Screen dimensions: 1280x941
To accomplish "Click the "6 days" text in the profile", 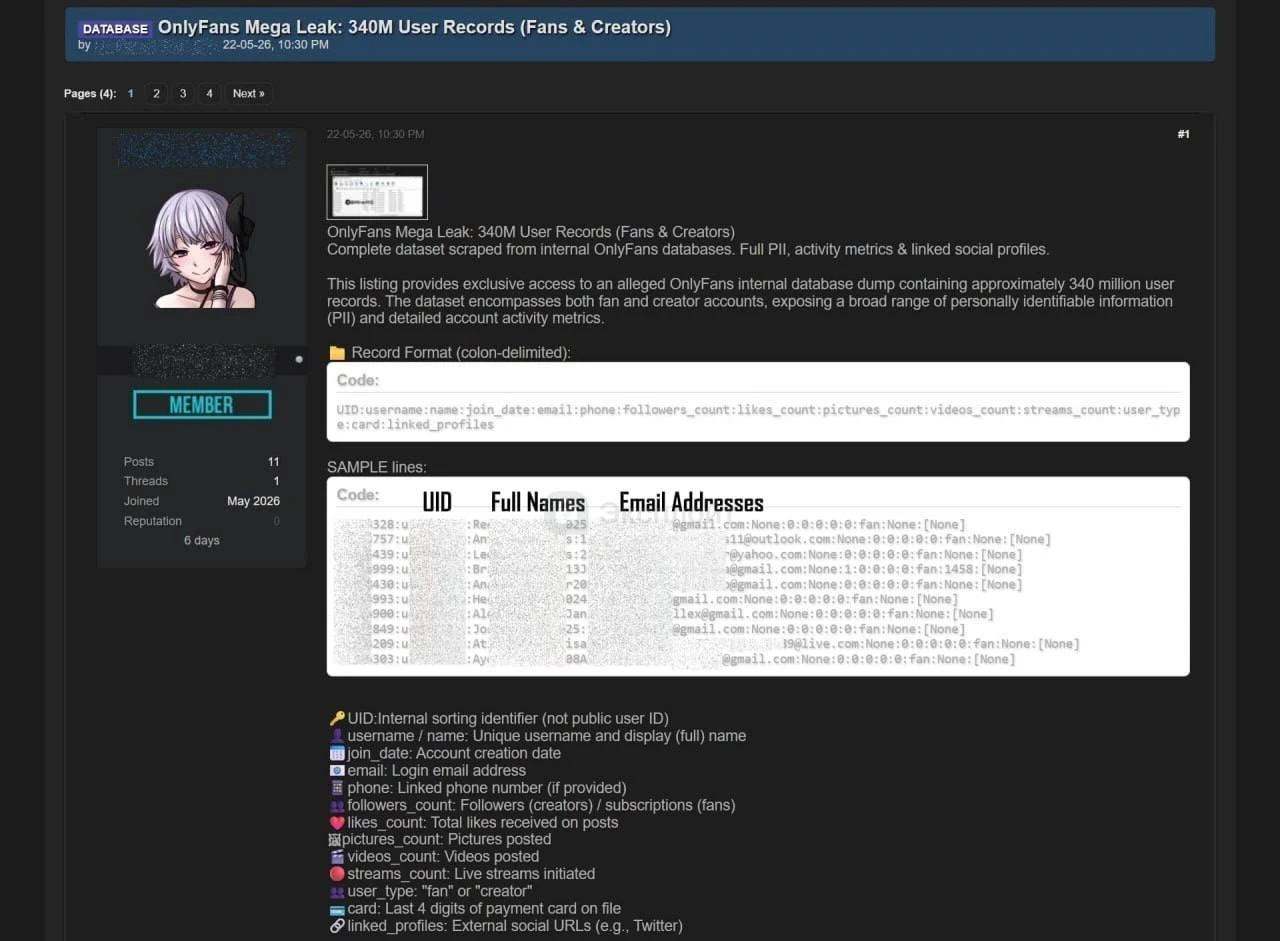I will pos(201,541).
